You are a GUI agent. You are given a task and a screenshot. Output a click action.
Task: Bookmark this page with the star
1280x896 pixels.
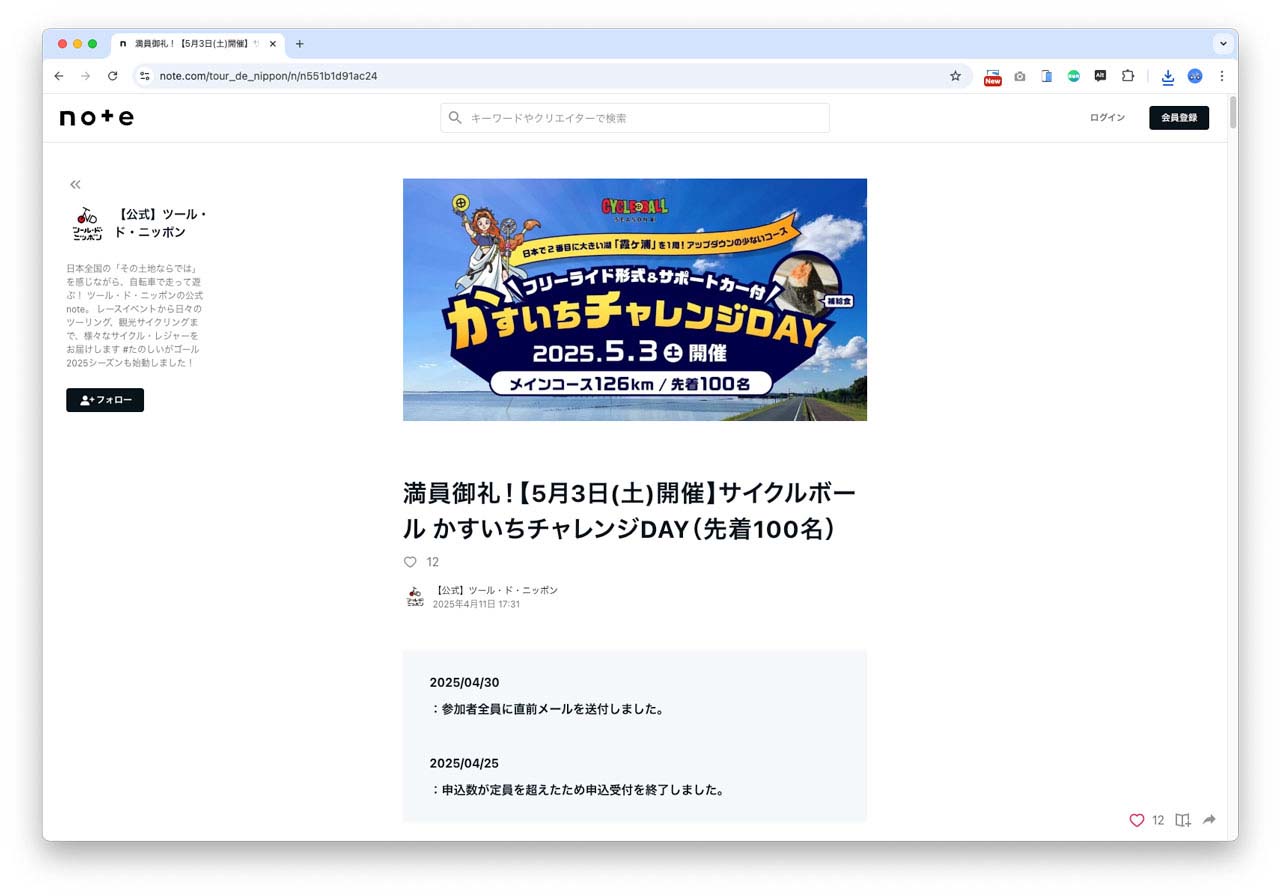click(955, 76)
